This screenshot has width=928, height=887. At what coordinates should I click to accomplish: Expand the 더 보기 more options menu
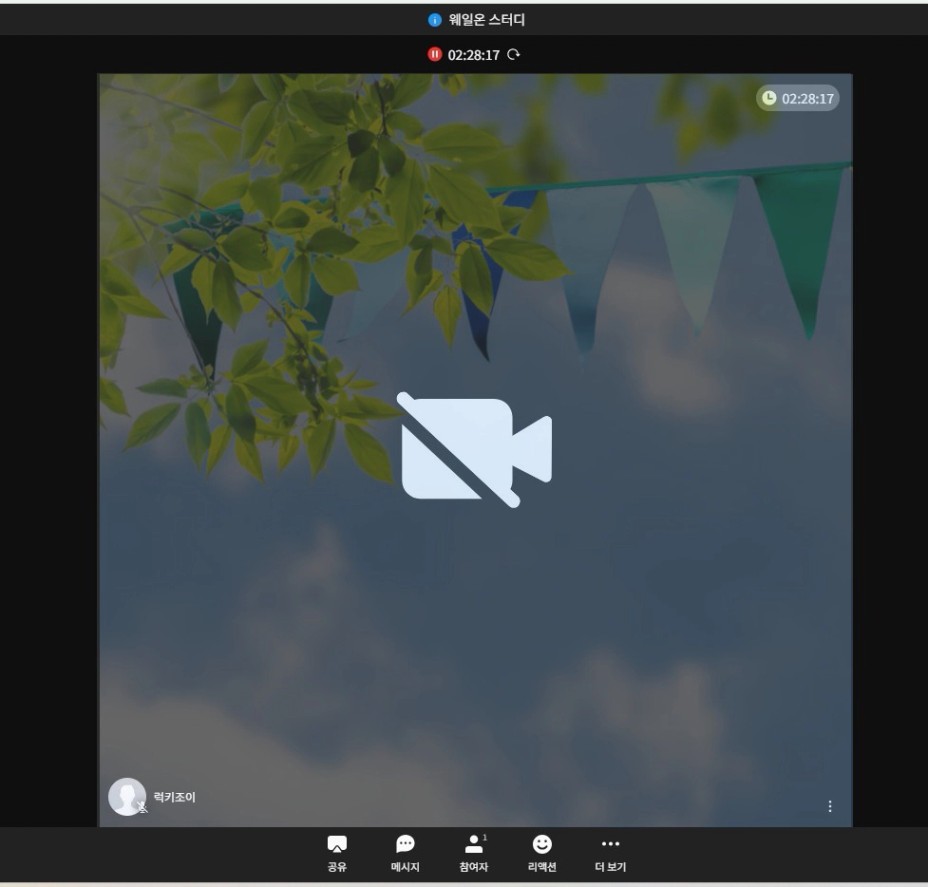click(x=610, y=853)
